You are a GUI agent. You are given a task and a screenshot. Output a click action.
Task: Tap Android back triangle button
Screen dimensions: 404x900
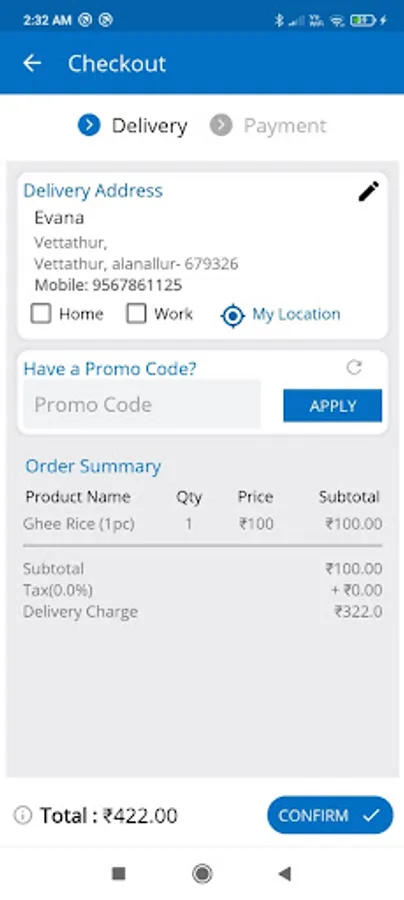click(x=285, y=874)
